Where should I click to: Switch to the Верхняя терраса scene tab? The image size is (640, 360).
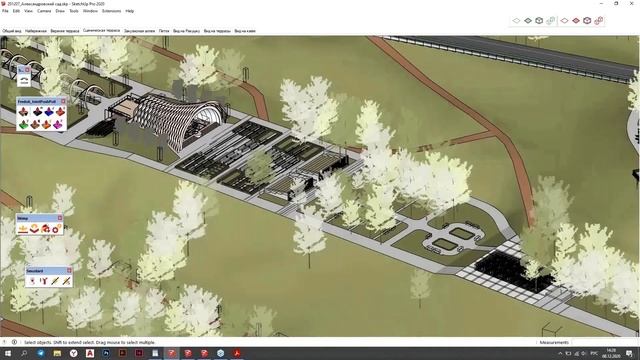point(65,31)
